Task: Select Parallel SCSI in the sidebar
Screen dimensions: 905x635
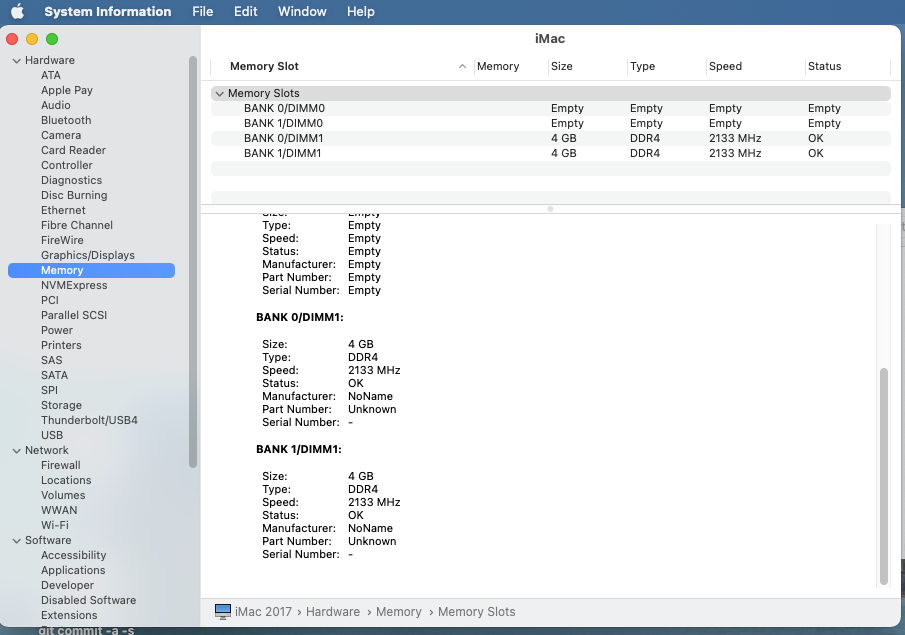Action: [x=74, y=316]
